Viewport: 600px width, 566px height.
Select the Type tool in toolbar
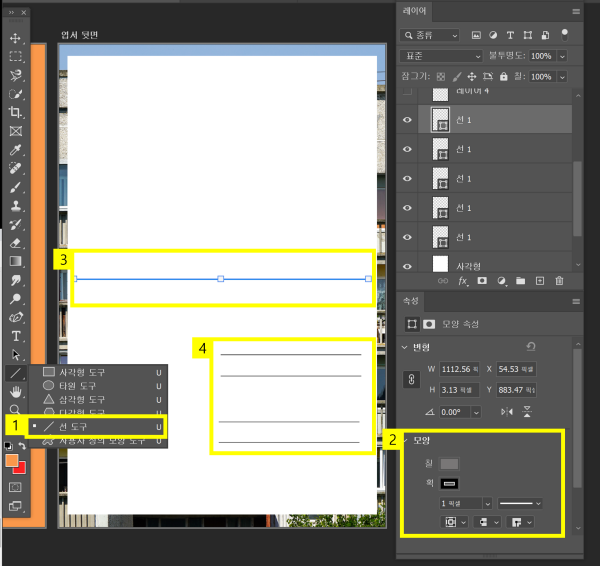[15, 336]
